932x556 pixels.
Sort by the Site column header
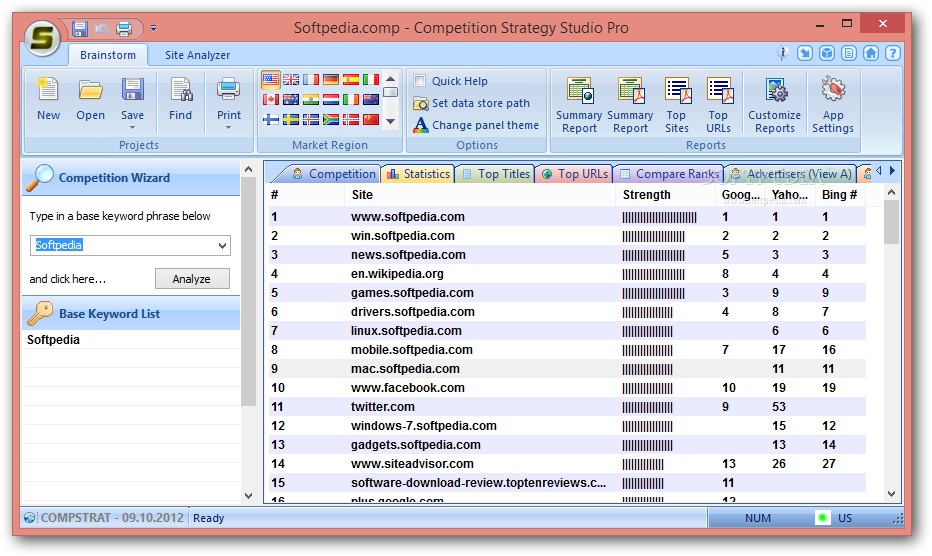tap(479, 195)
